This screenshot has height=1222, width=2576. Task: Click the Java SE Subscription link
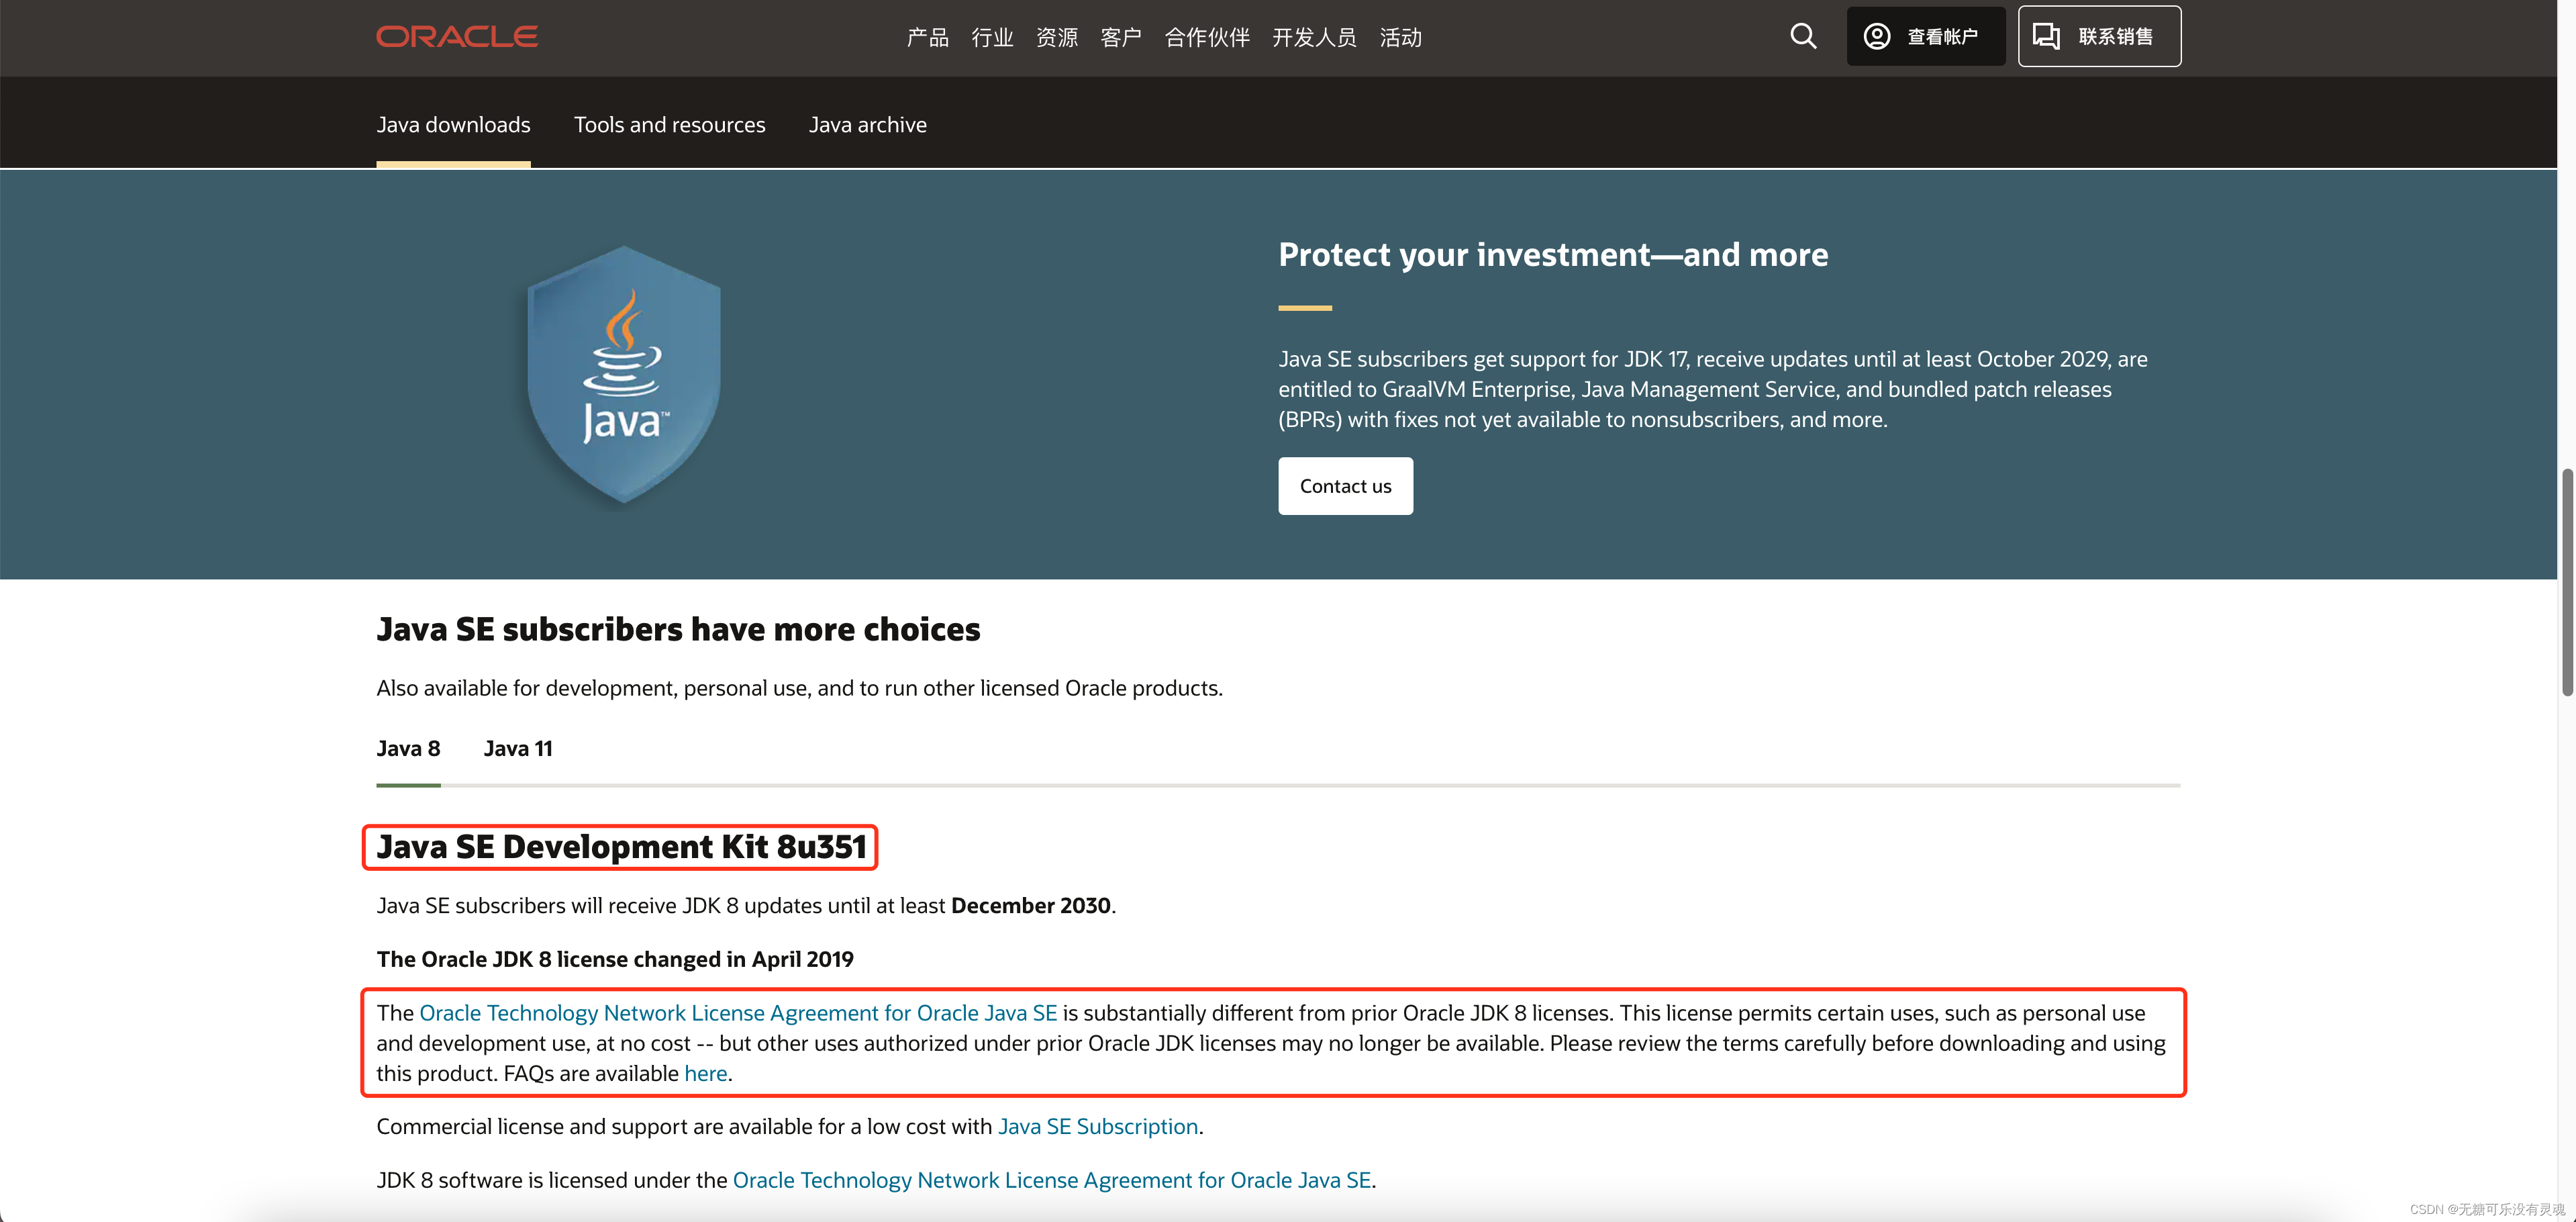click(1097, 1126)
